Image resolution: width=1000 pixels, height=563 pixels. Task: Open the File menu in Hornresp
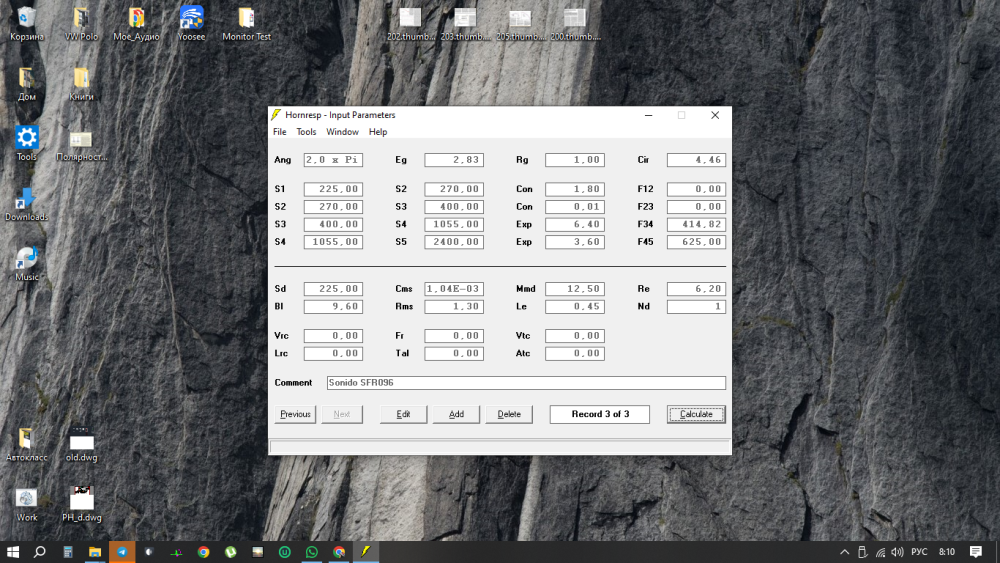280,132
